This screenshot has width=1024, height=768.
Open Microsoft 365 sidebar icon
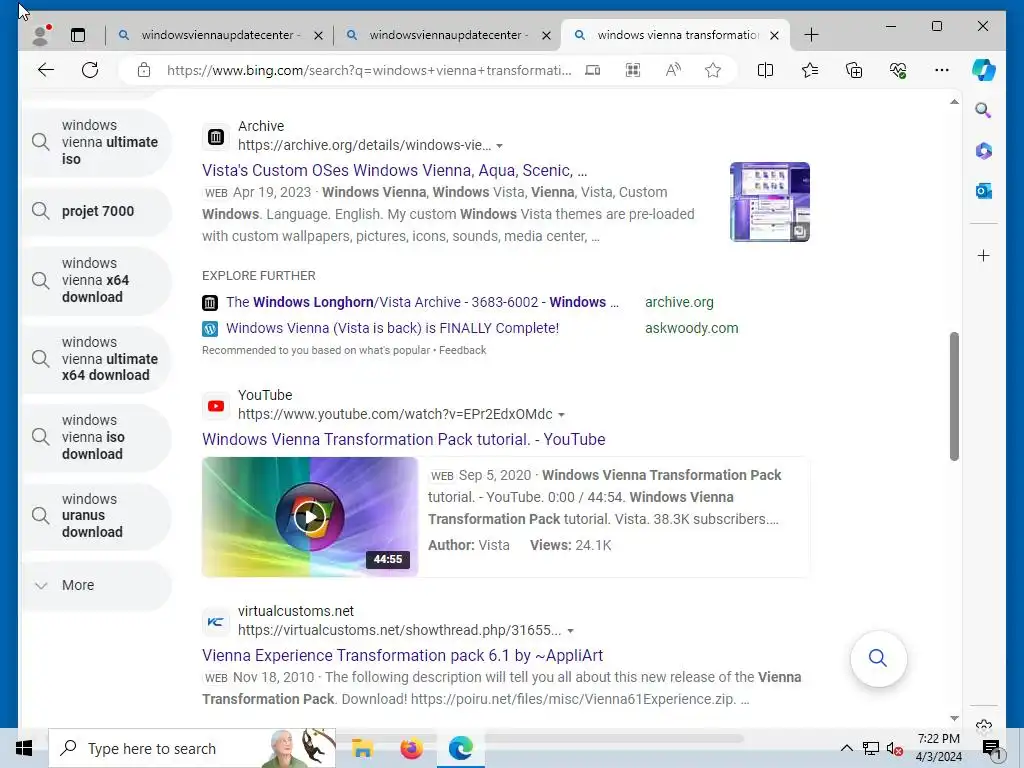[x=984, y=151]
